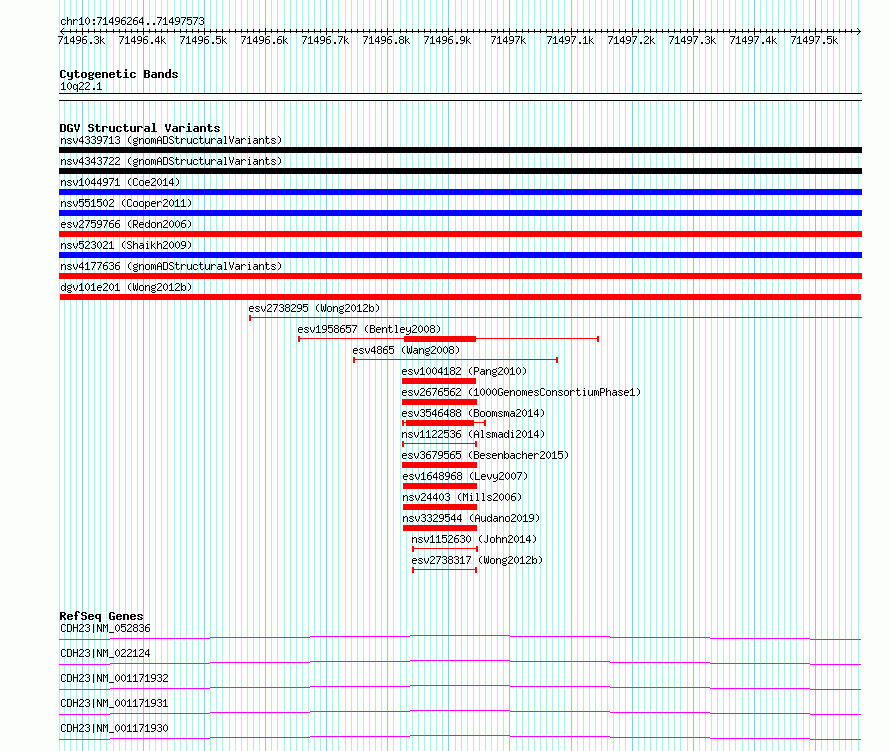Select the esv2738295 (Wong2012b) variant

pos(314,308)
